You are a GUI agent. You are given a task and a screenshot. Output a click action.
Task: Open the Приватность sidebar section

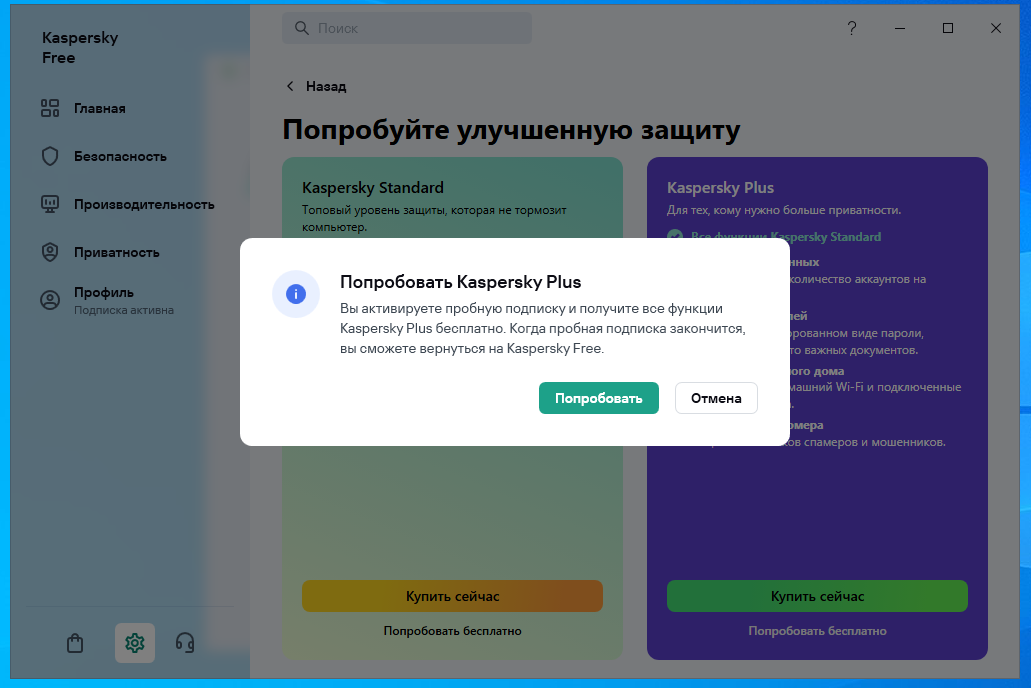click(116, 253)
